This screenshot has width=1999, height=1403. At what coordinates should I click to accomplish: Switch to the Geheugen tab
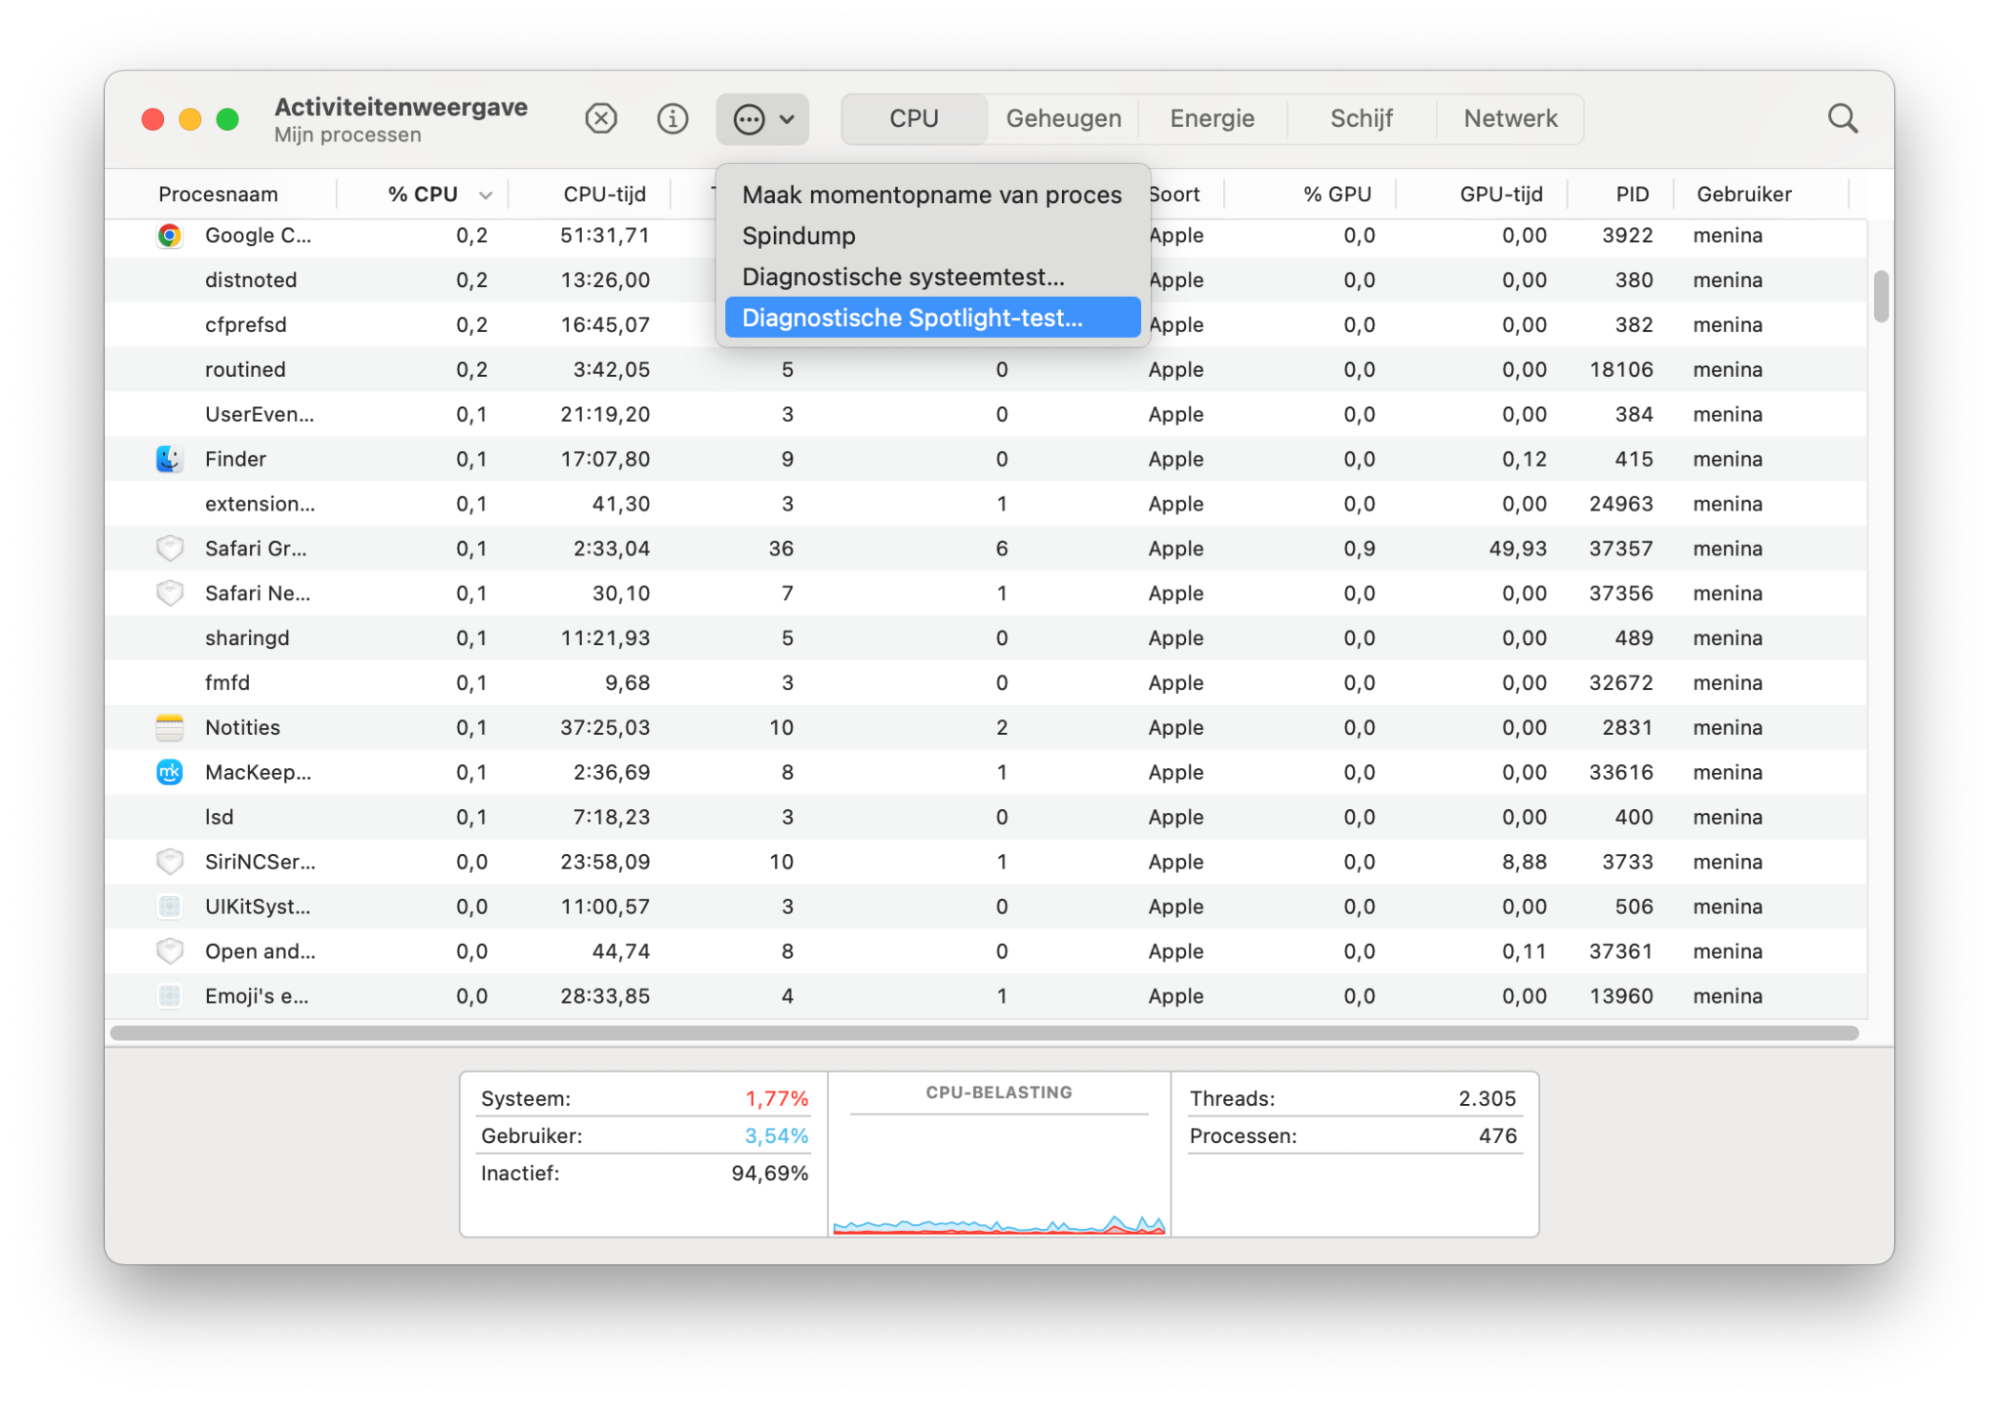tap(1063, 119)
